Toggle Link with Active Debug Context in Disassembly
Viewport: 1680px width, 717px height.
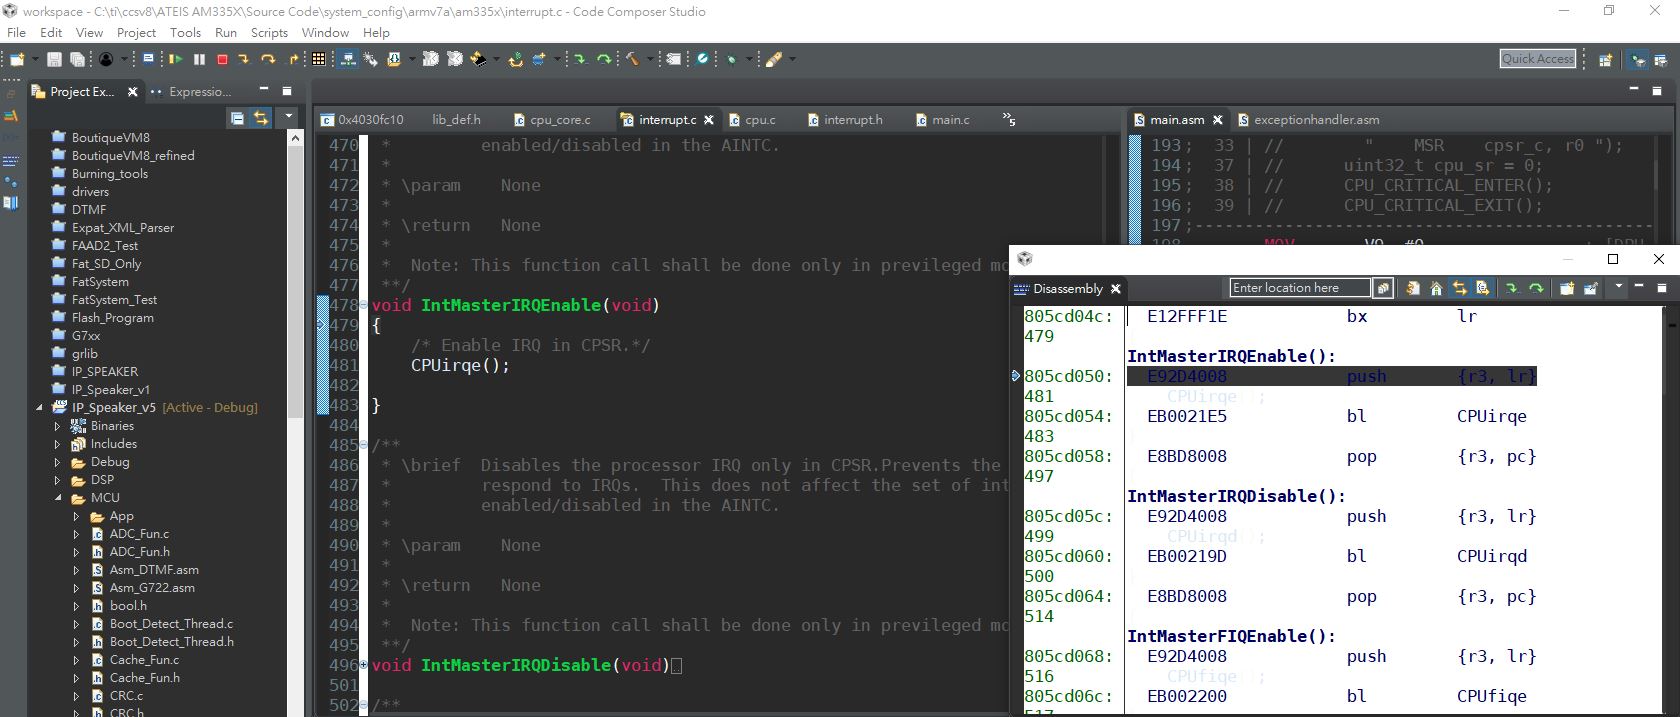coord(1459,288)
